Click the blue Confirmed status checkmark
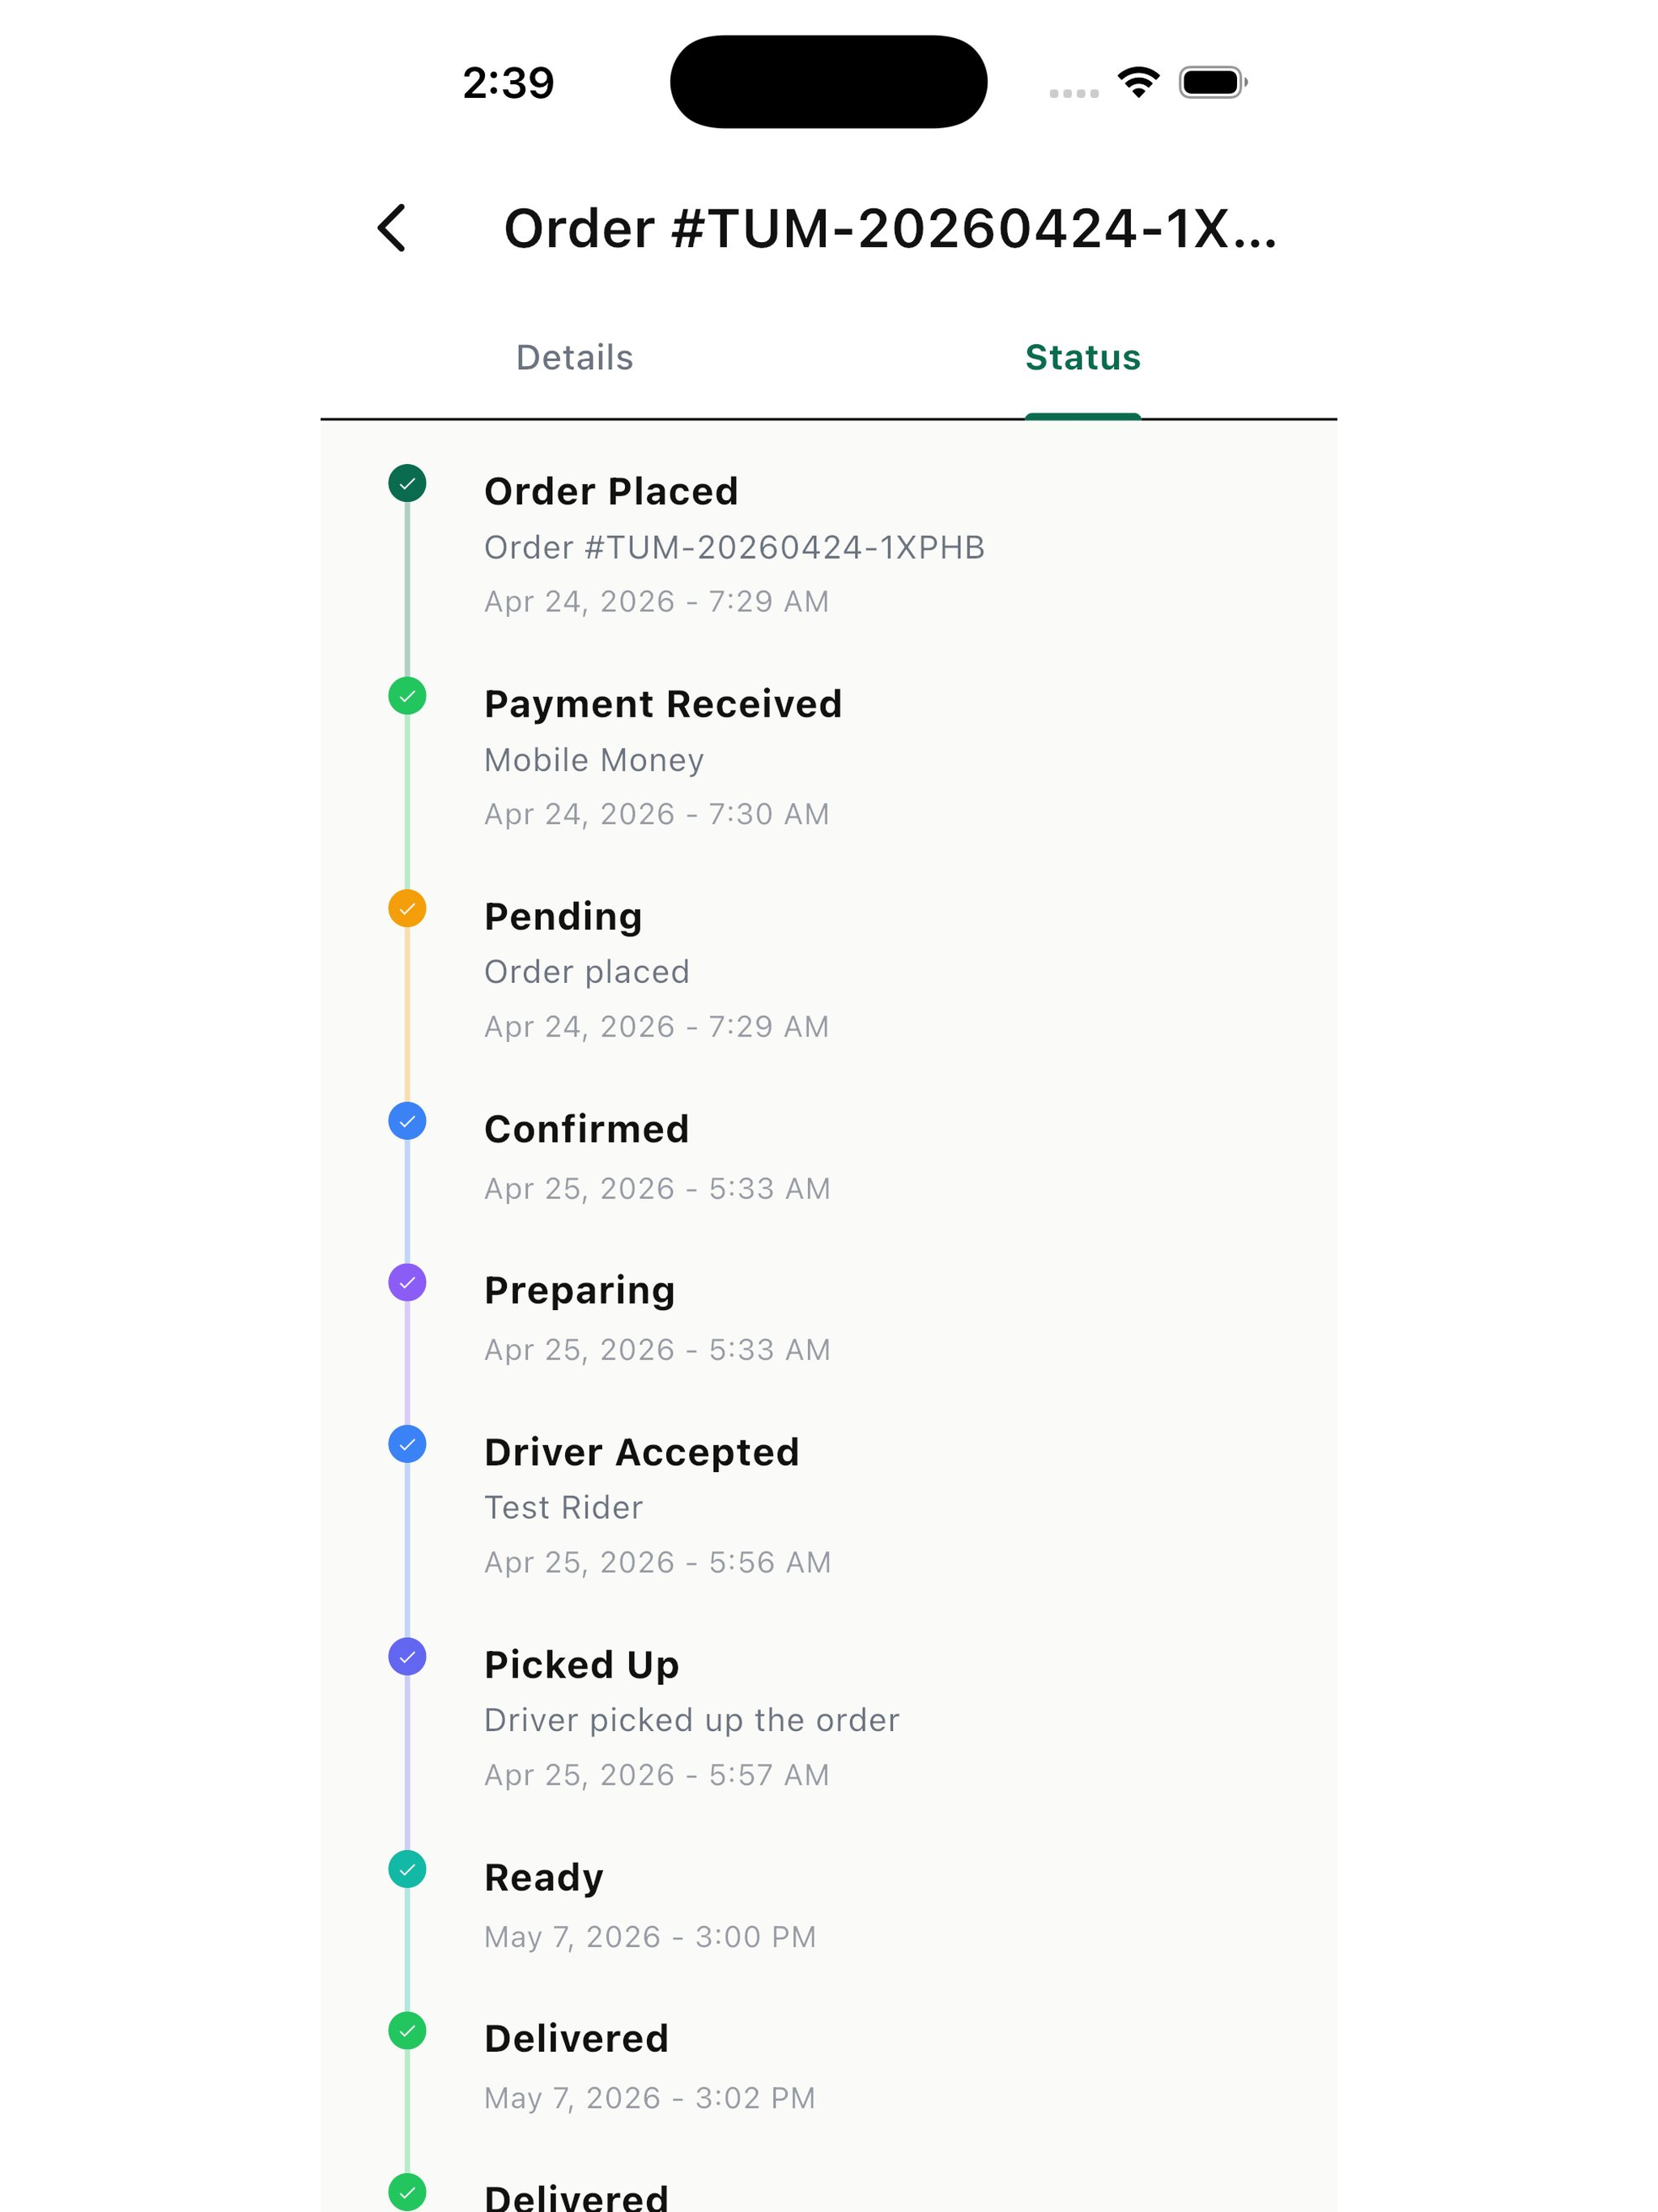Screen dimensions: 1658x2212 click(x=407, y=1121)
